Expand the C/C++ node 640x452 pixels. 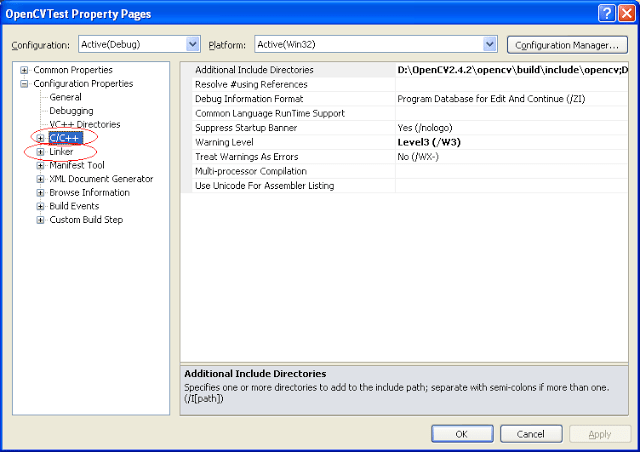pyautogui.click(x=40, y=138)
